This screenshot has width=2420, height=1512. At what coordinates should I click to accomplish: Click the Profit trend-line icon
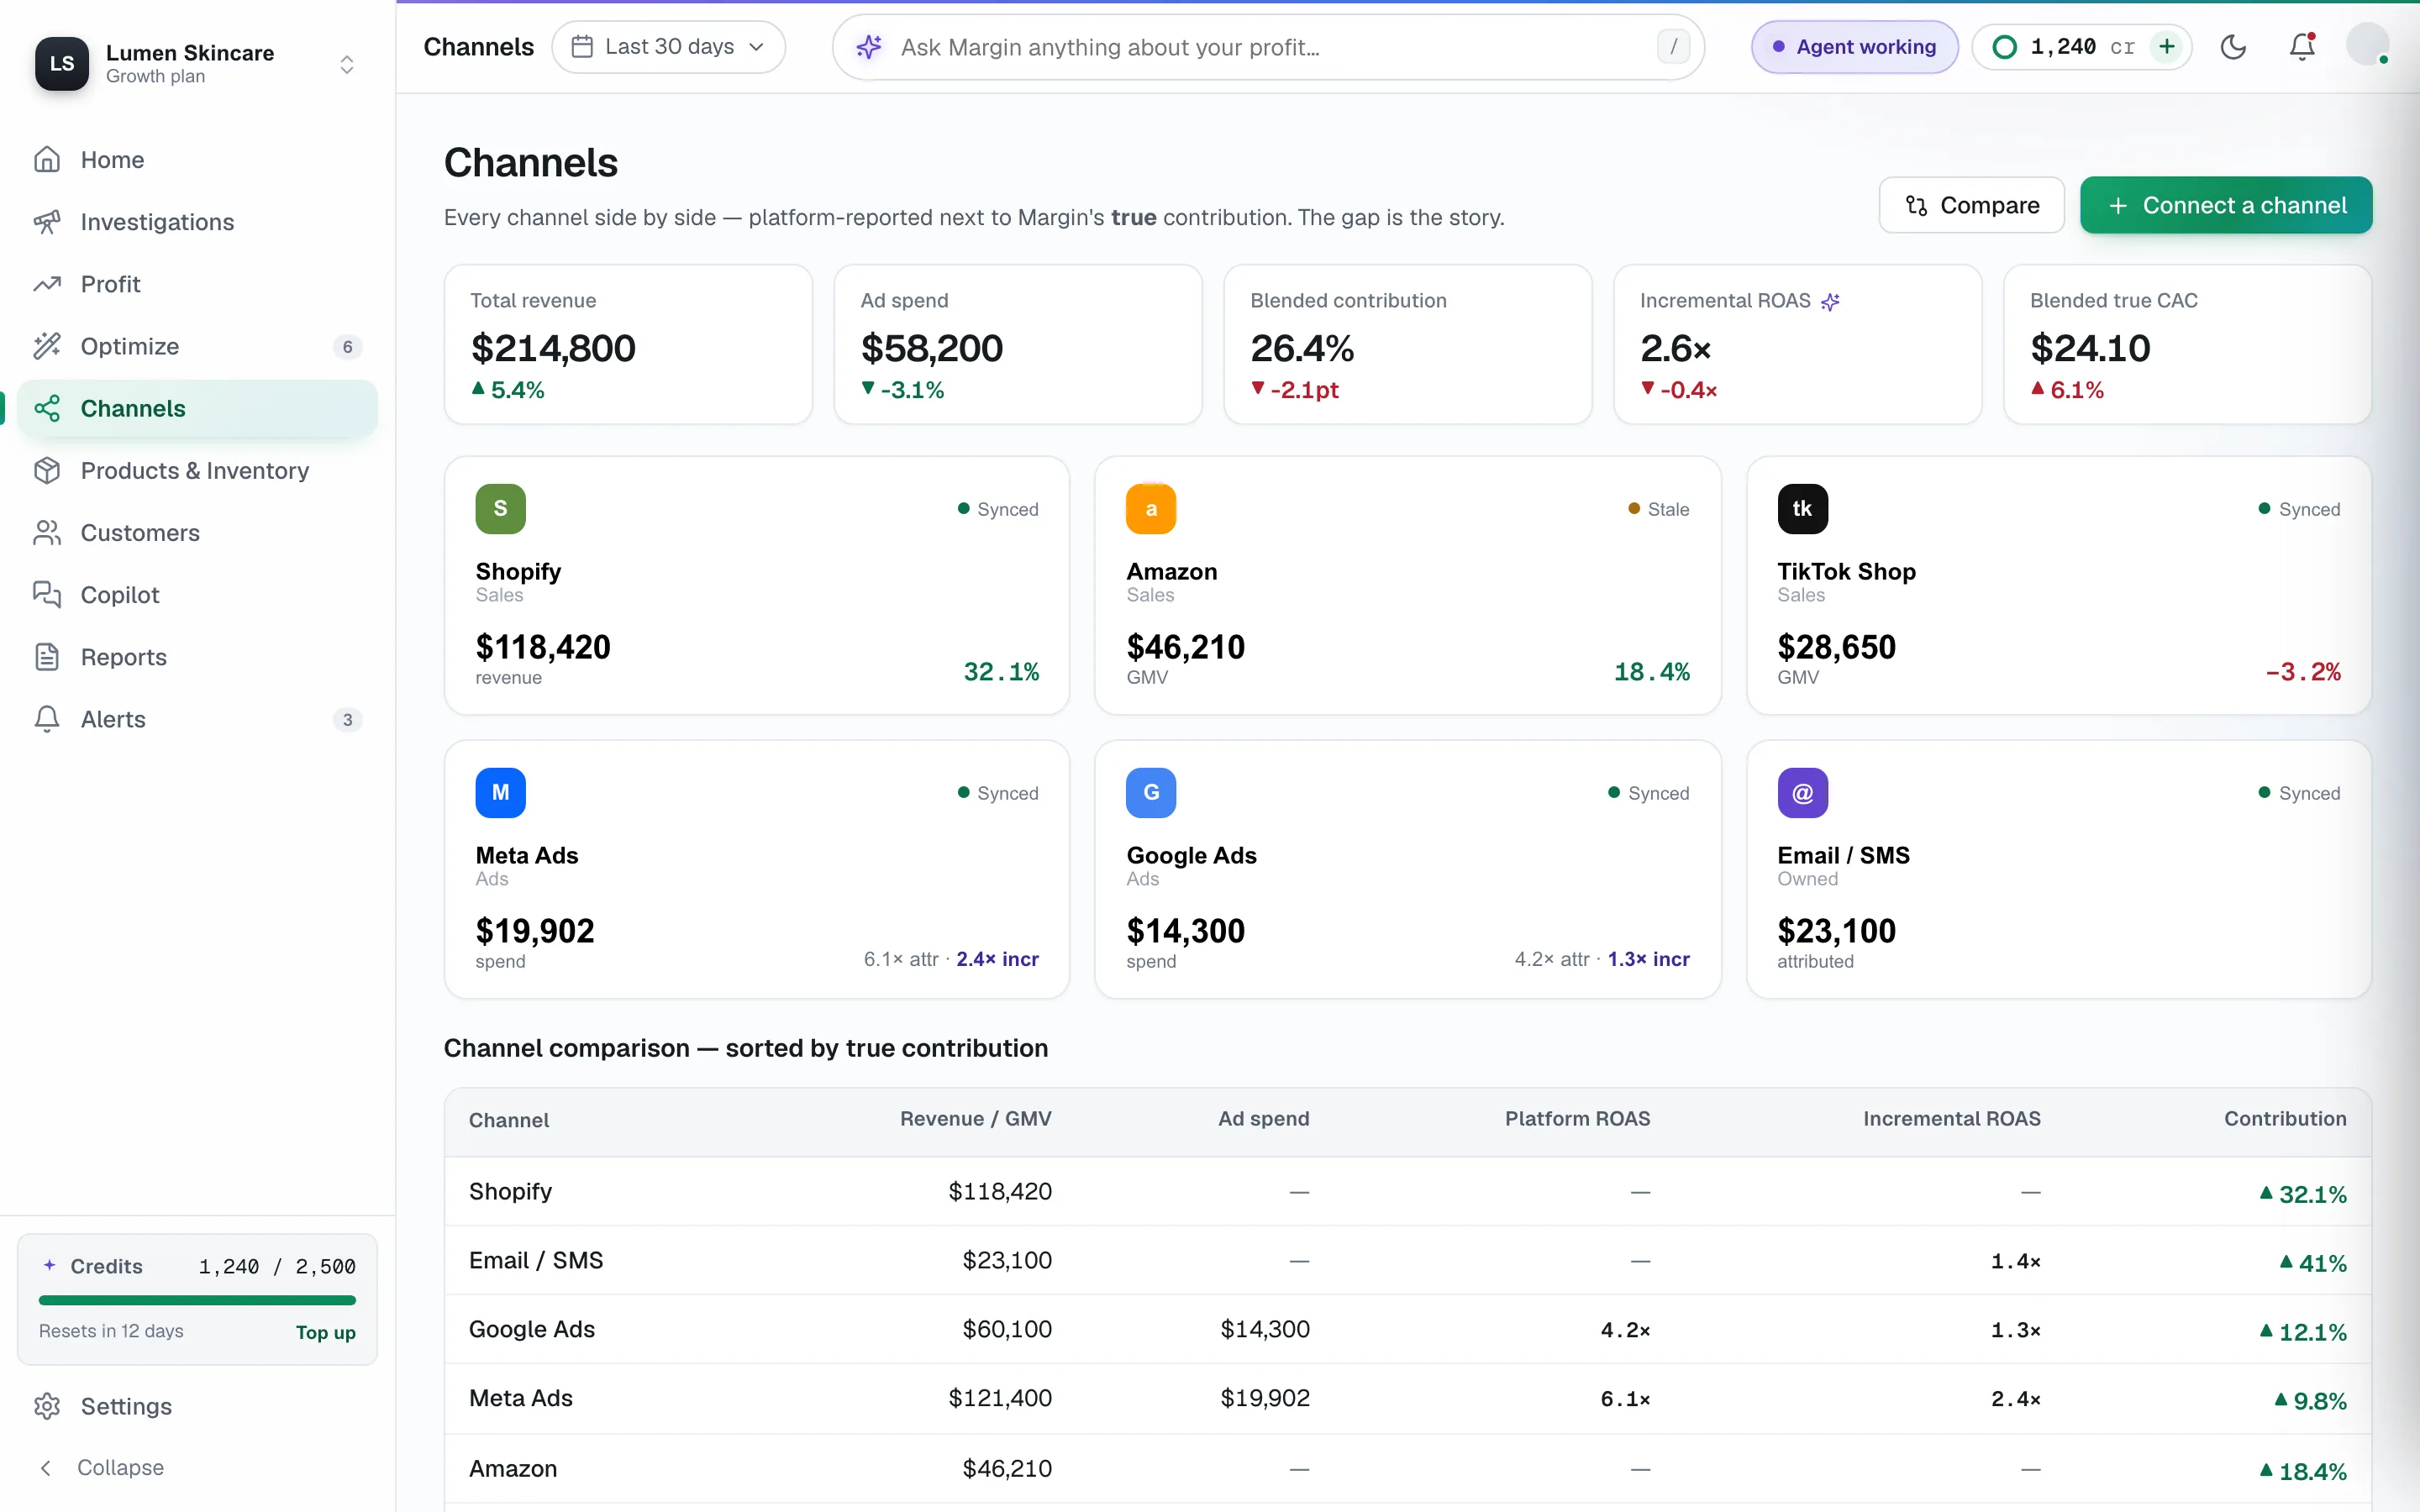[47, 284]
